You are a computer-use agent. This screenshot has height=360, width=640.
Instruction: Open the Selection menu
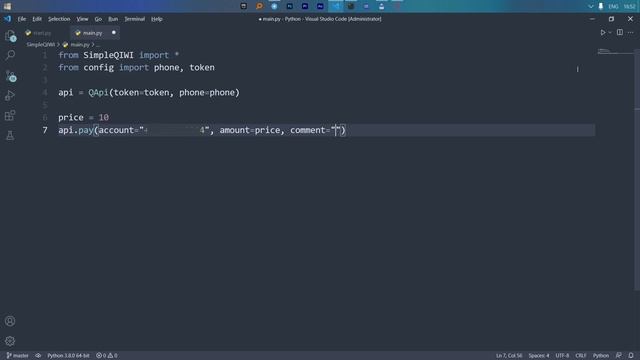59,19
